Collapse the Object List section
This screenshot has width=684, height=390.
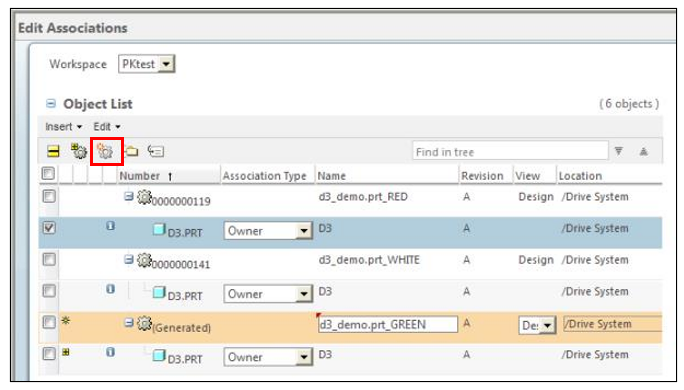[51, 104]
